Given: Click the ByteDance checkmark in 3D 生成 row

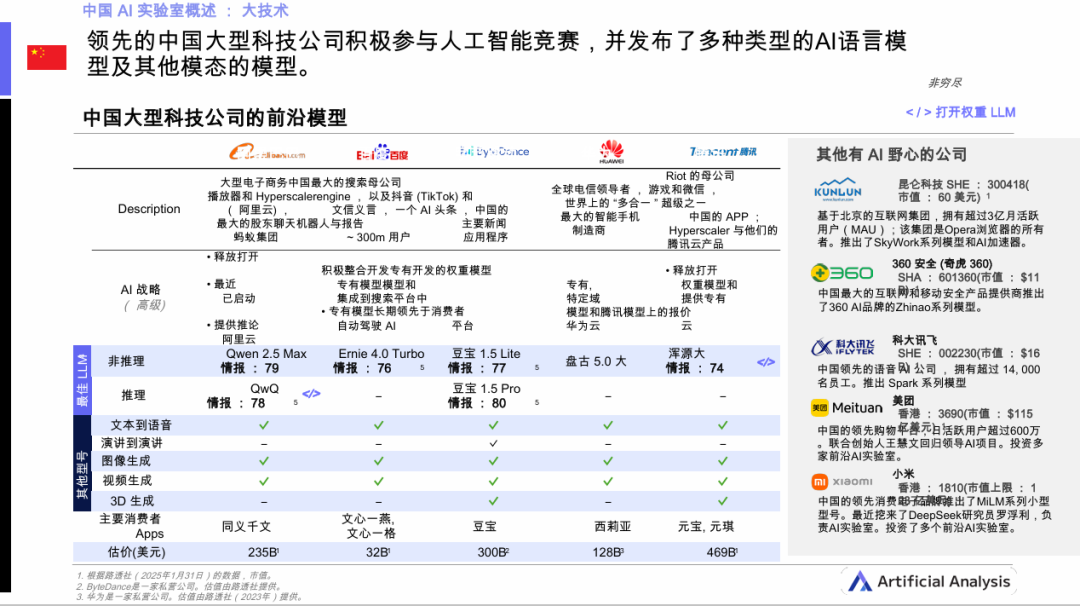Looking at the screenshot, I should (x=493, y=501).
